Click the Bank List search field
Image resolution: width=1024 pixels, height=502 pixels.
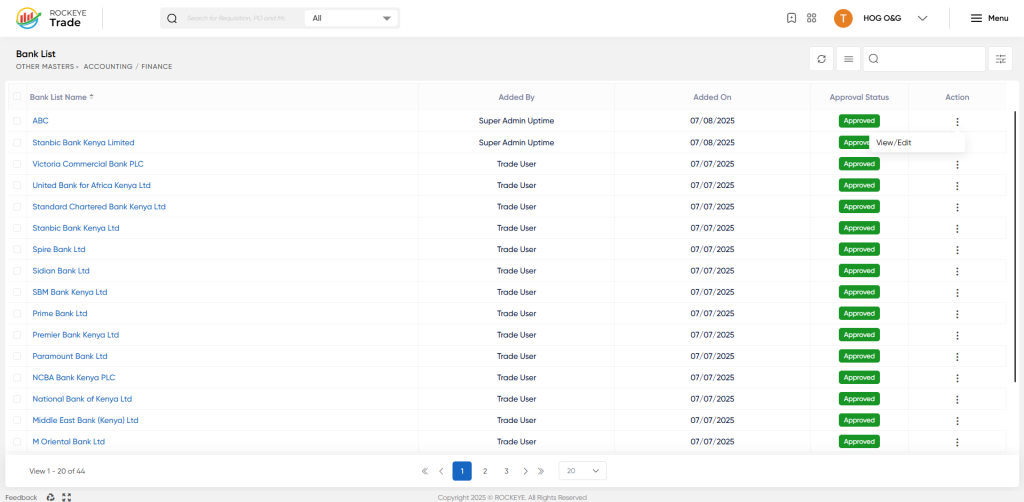(x=924, y=59)
